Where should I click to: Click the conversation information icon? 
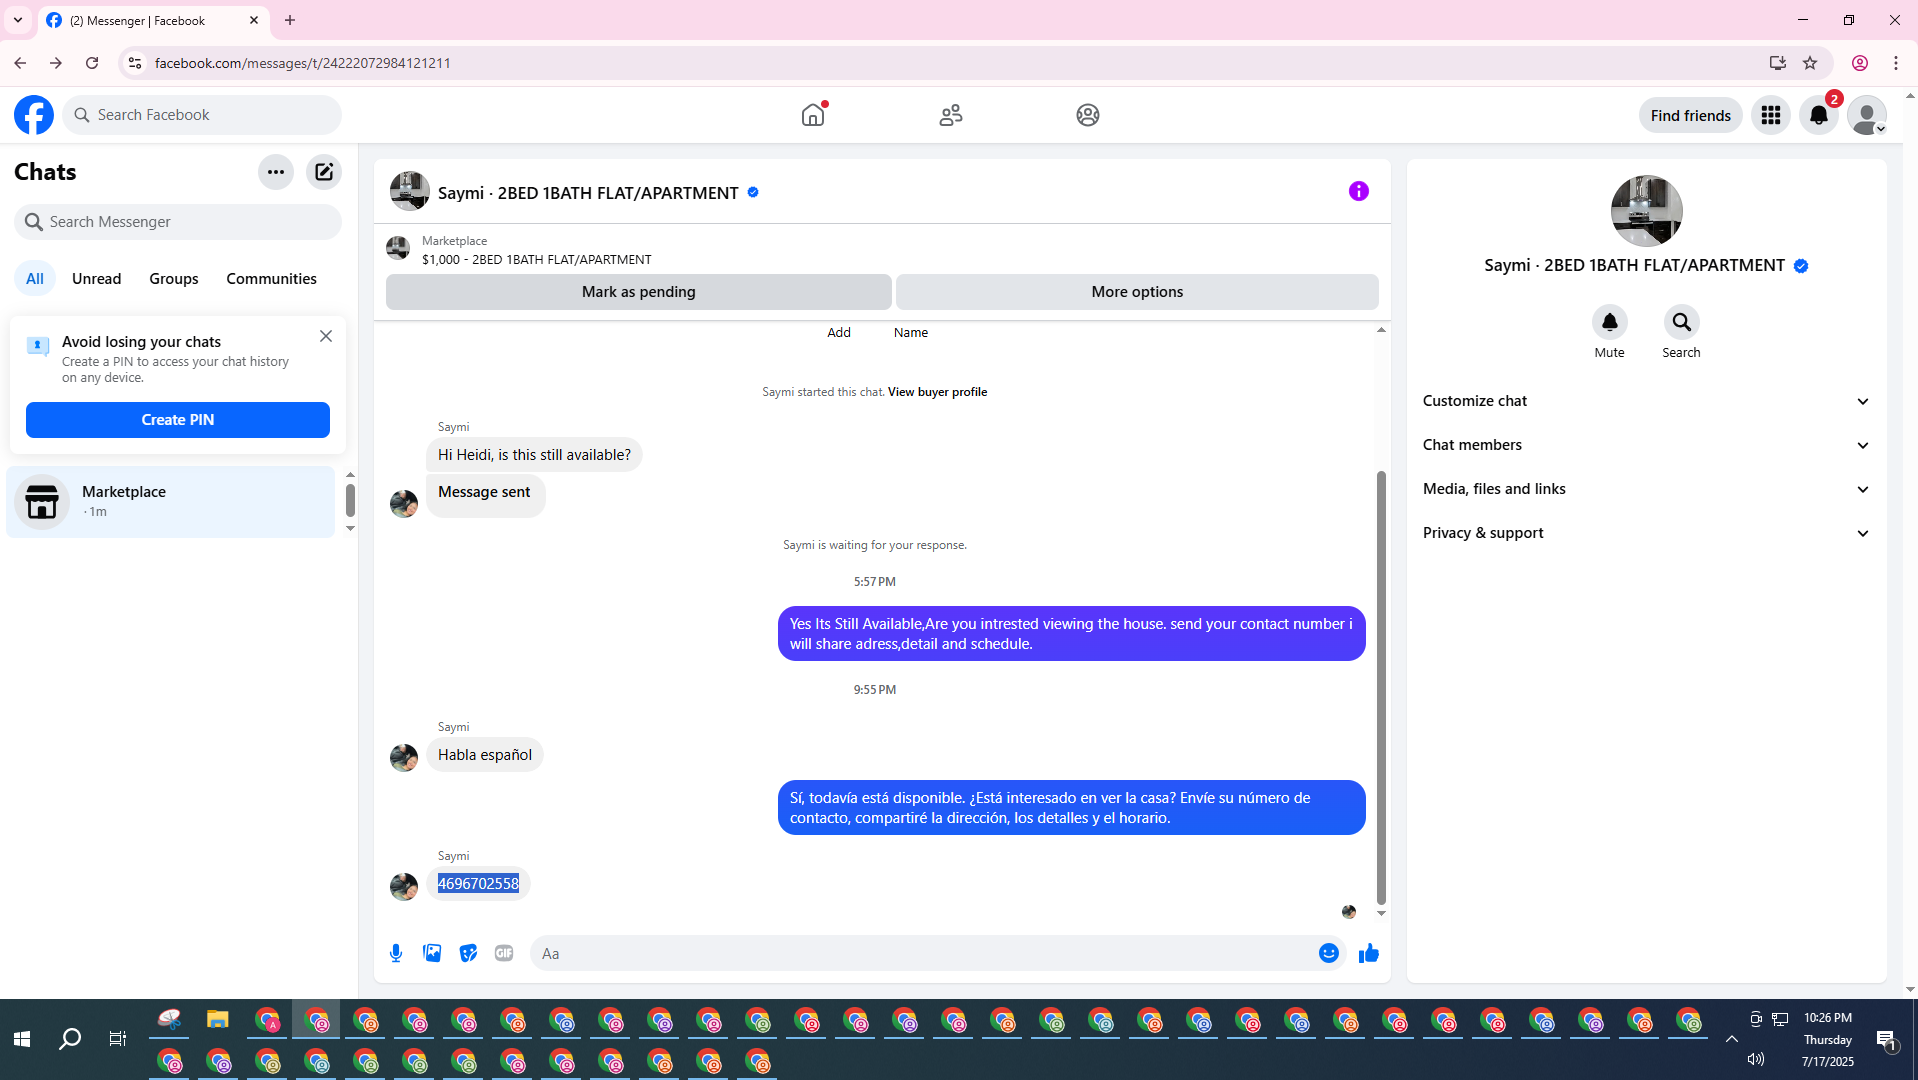[x=1358, y=191]
